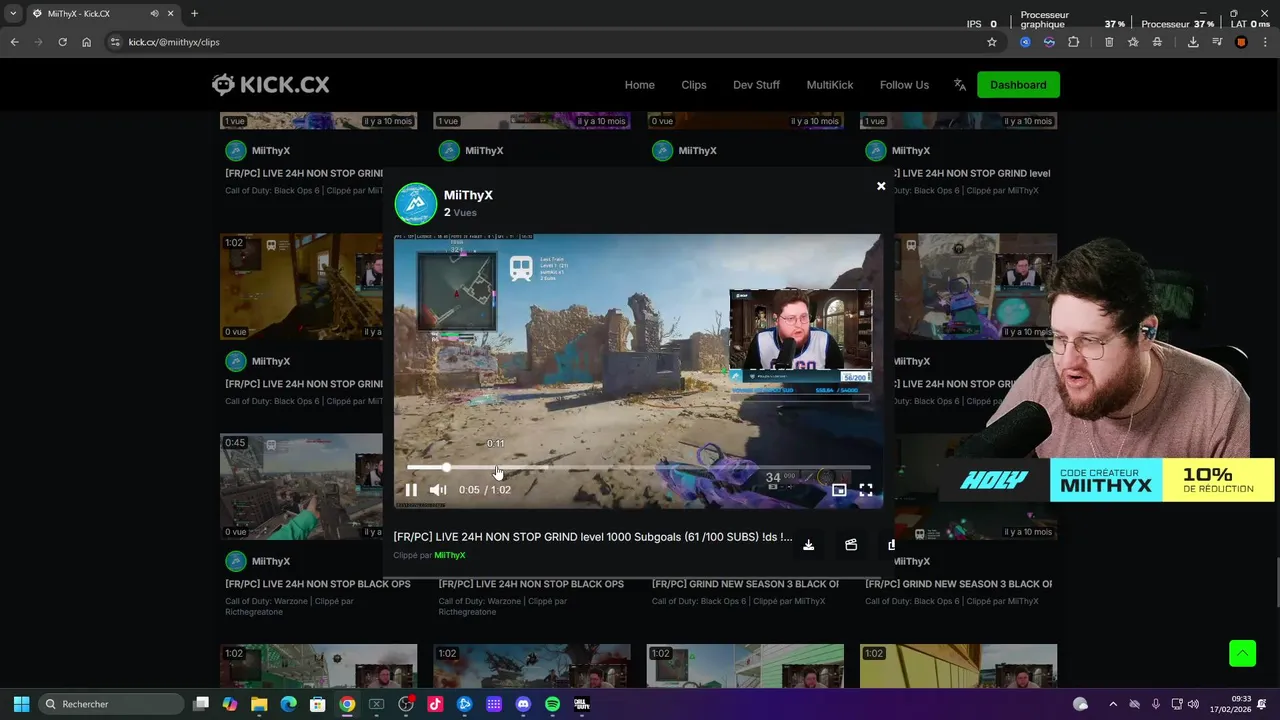
Task: Open picture-in-picture for the clip
Action: pos(839,490)
